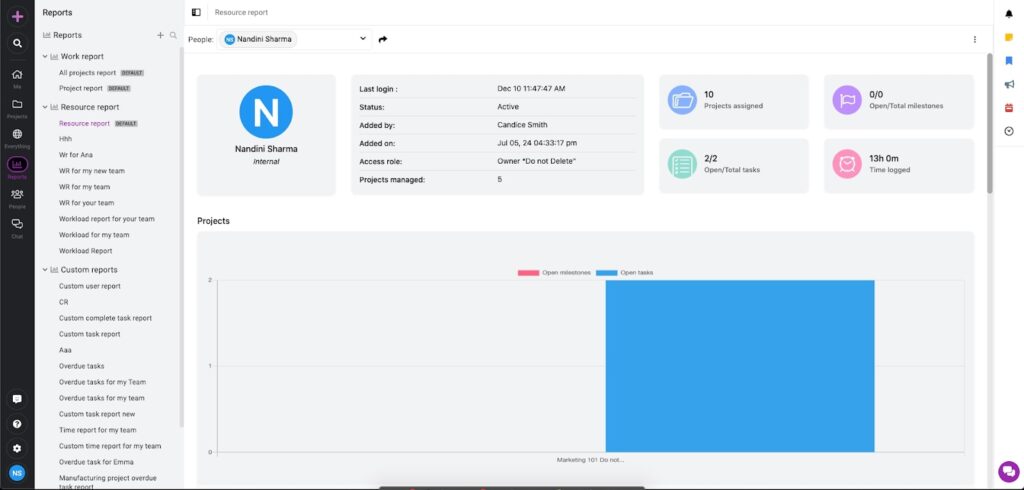Screen dimensions: 1024x490
Task: Click the Time logged clock icon
Action: click(x=847, y=164)
